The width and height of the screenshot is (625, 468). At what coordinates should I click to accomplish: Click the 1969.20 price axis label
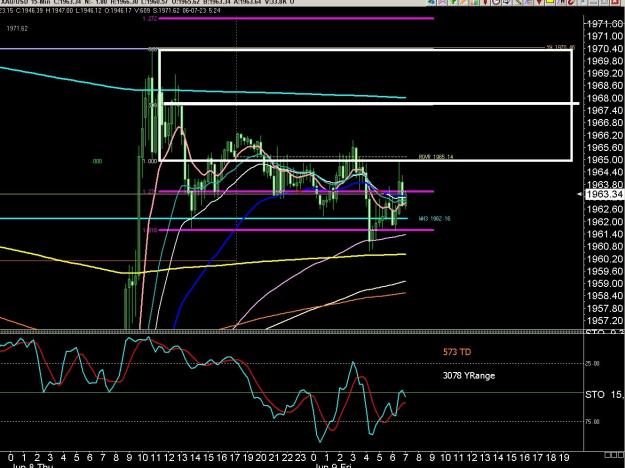click(605, 73)
